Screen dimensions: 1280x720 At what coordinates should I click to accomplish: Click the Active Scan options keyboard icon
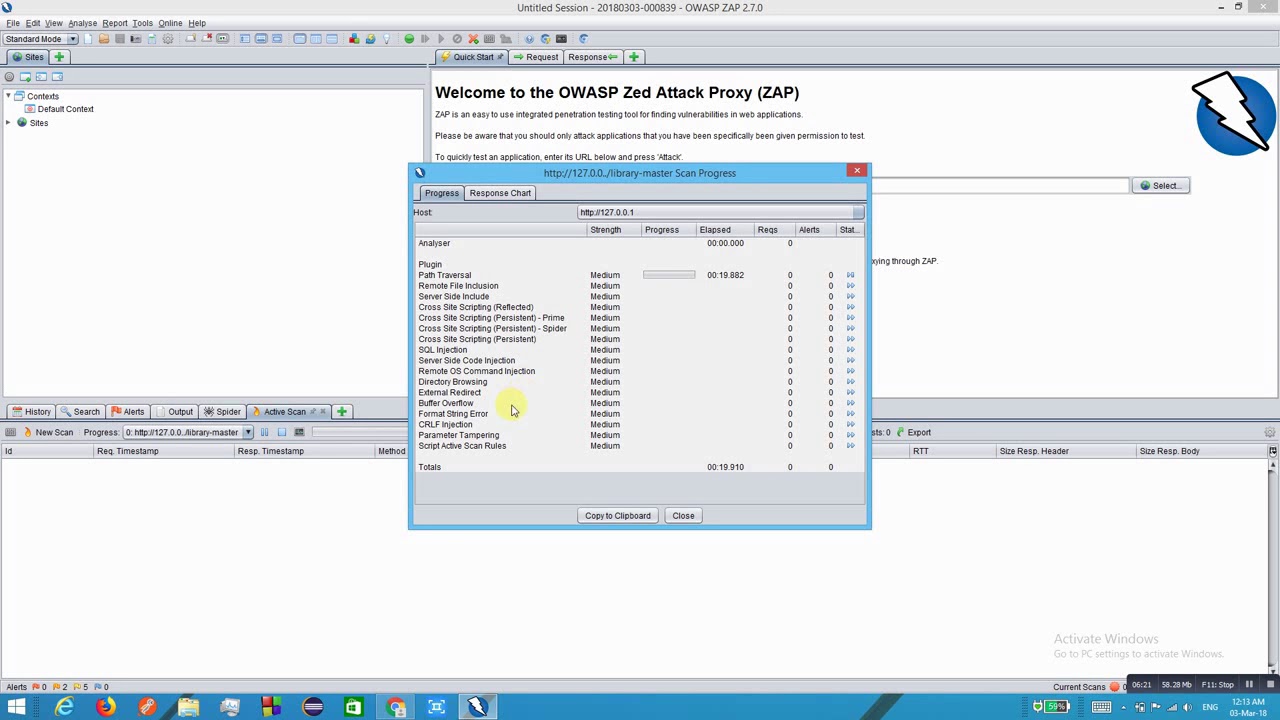pos(10,432)
